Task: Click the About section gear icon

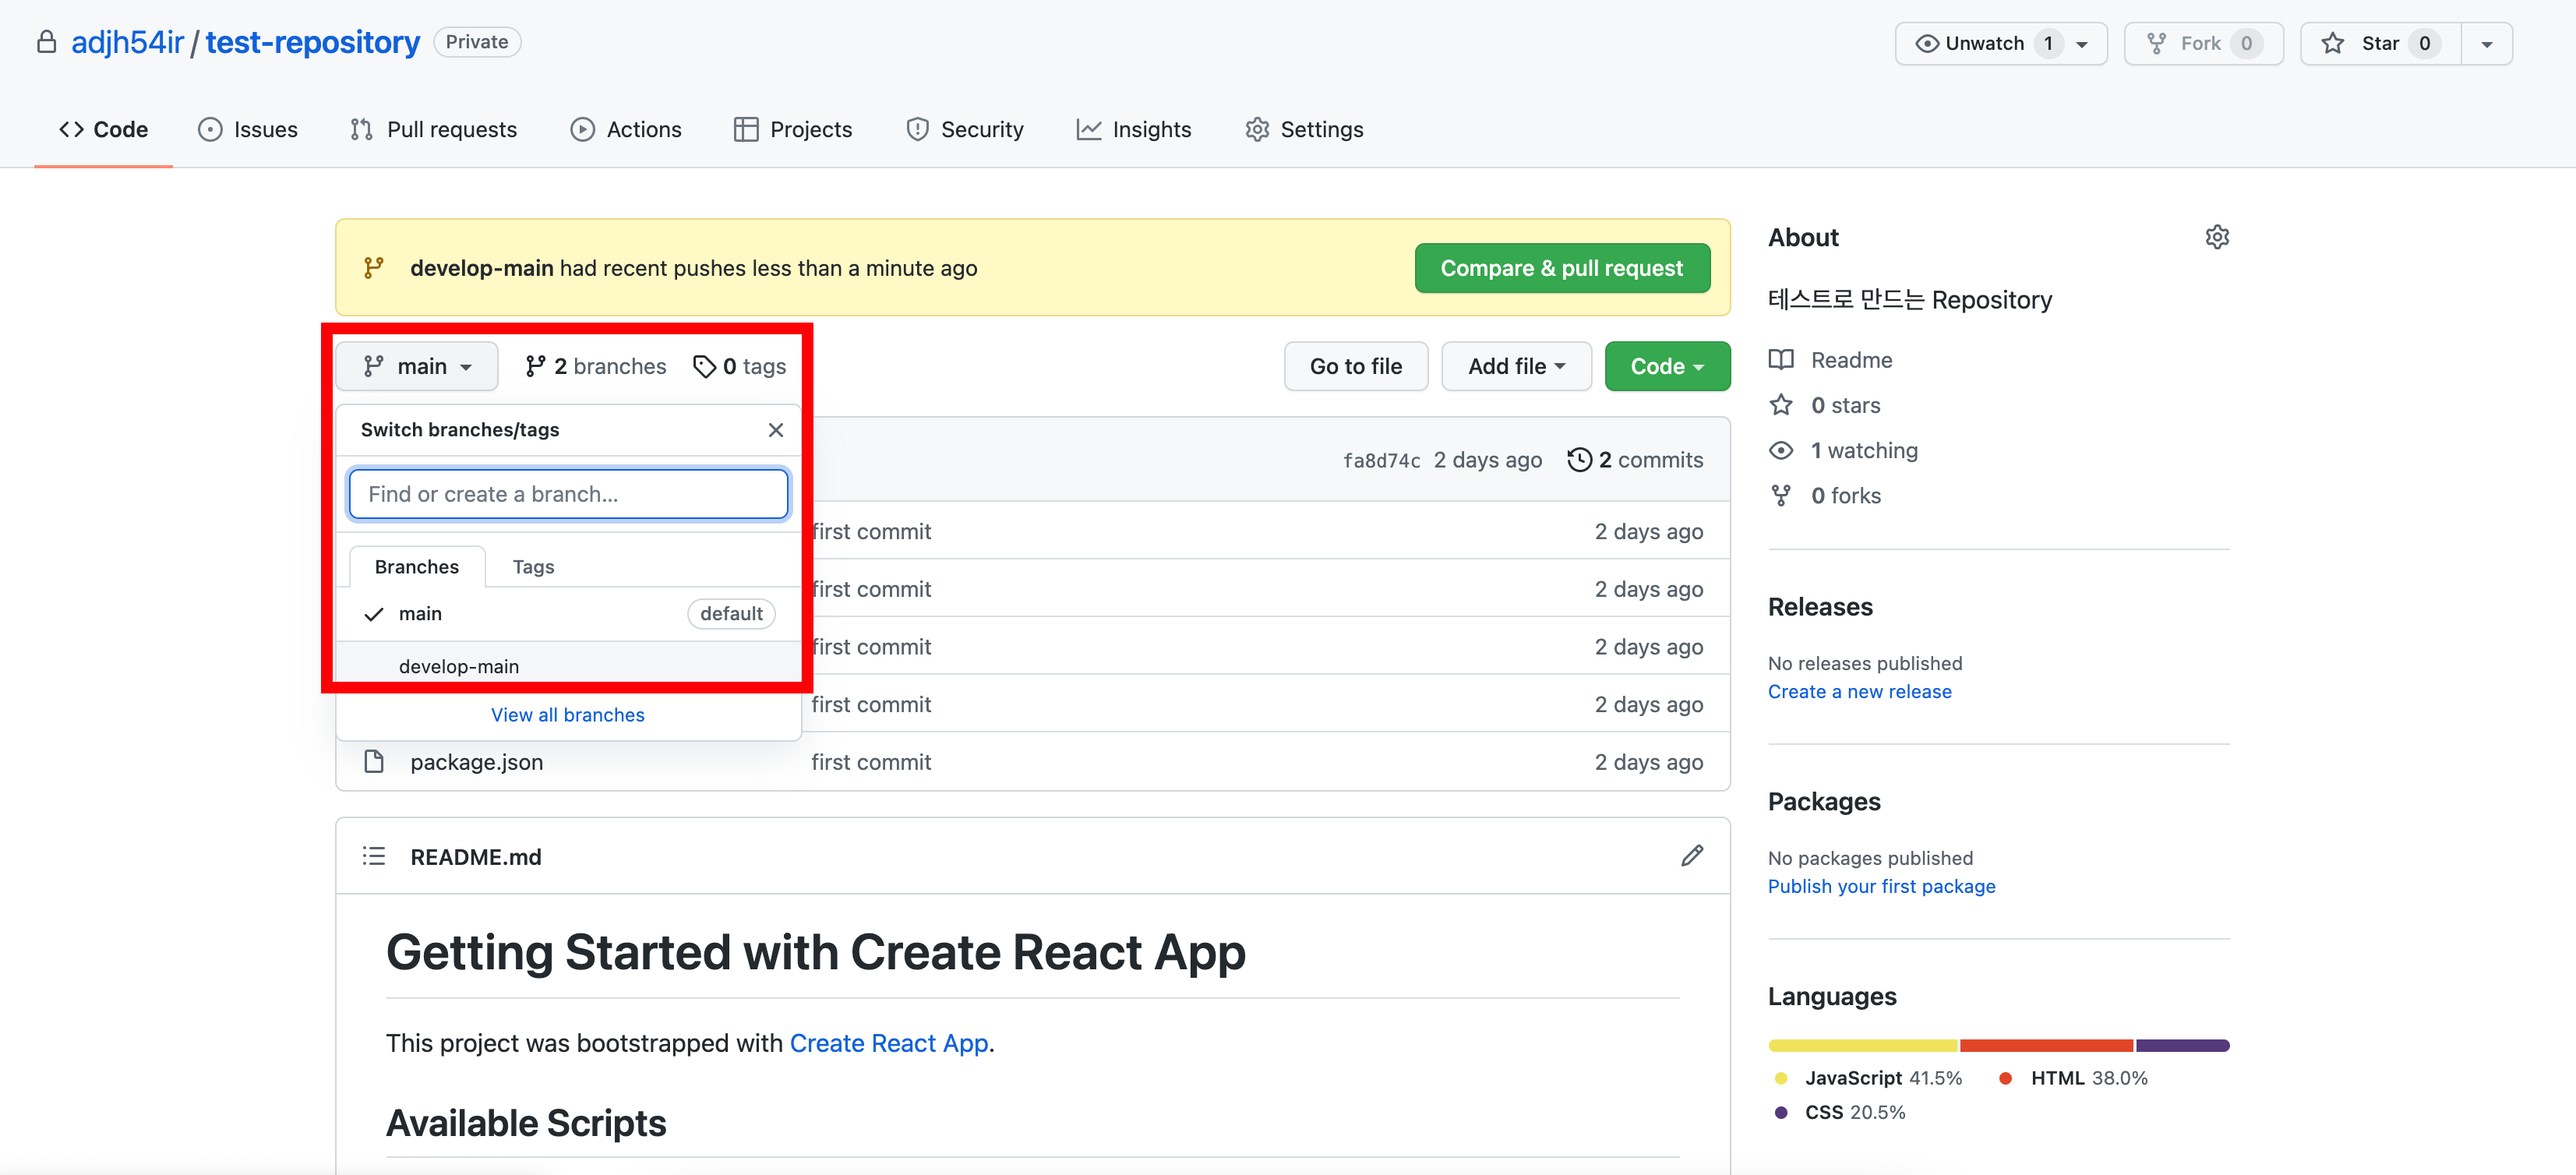Action: pos(2217,237)
